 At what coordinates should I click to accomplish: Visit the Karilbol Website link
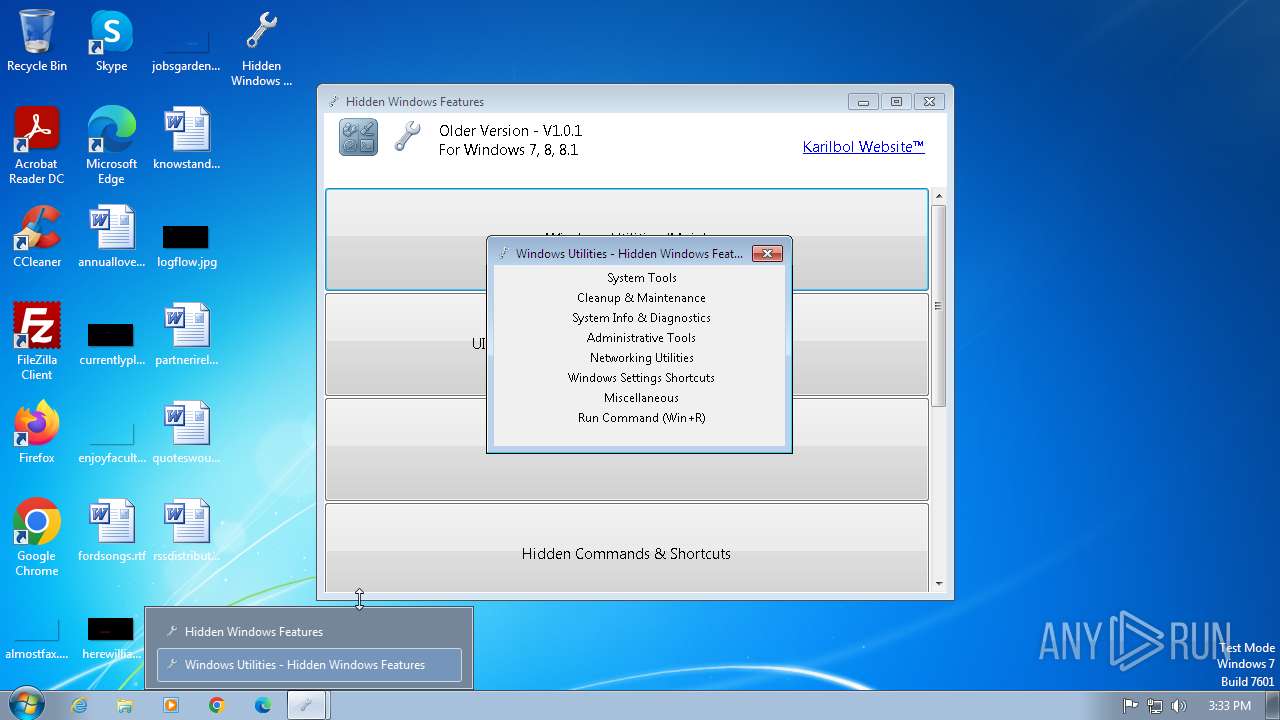[x=863, y=147]
